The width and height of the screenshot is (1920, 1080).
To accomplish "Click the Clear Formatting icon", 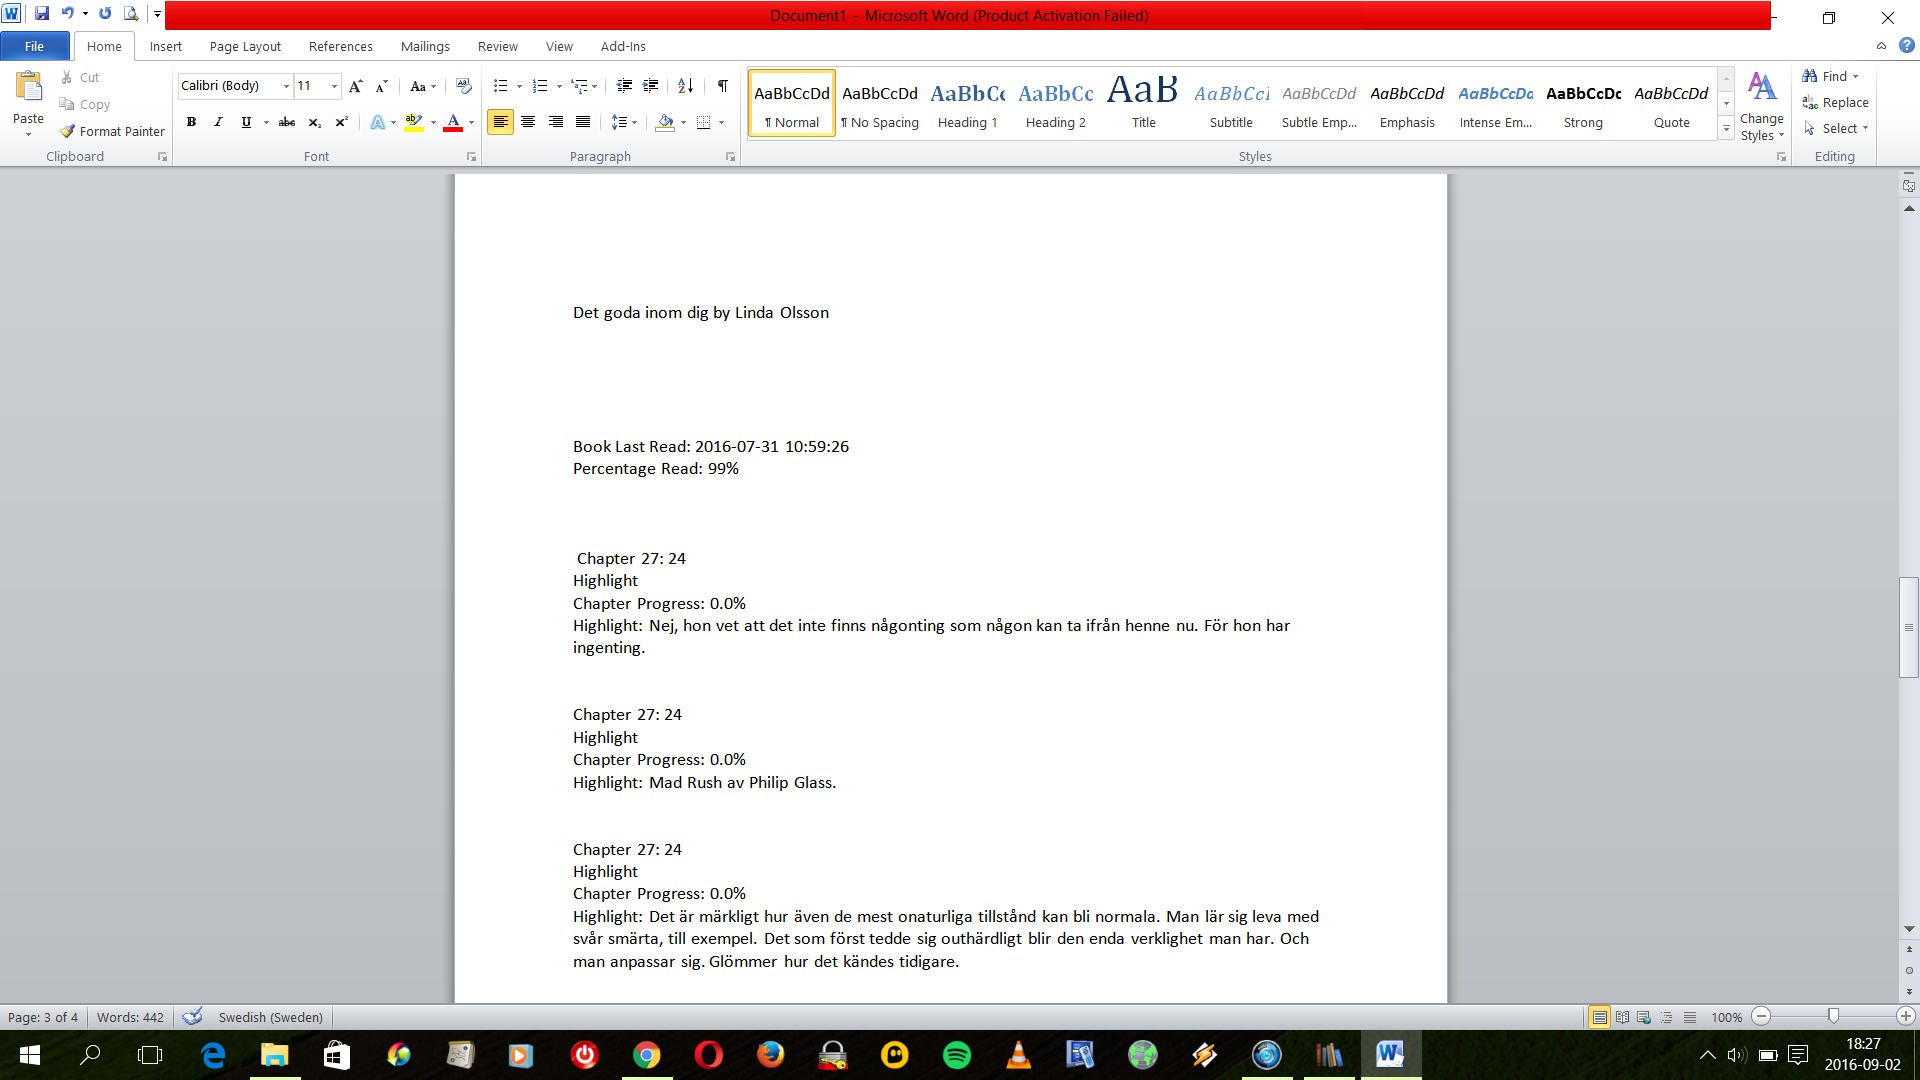I will pos(463,86).
